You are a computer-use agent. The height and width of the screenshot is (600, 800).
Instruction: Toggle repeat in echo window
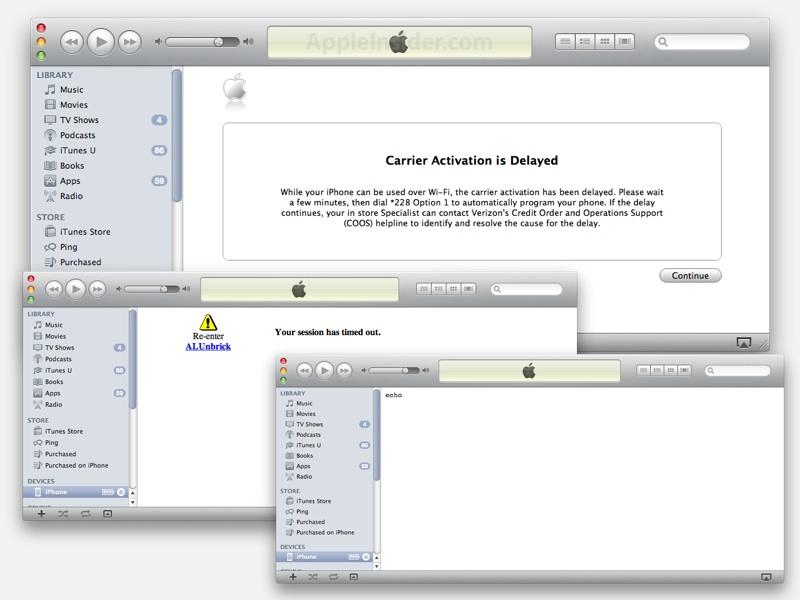333,577
